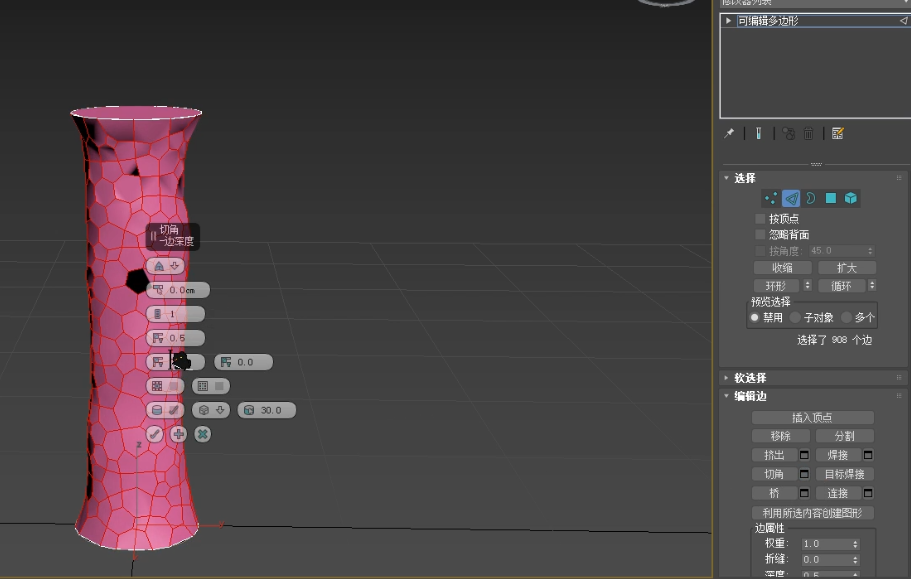The image size is (911, 579).
Task: Click 移除 button
Action: pyautogui.click(x=781, y=436)
